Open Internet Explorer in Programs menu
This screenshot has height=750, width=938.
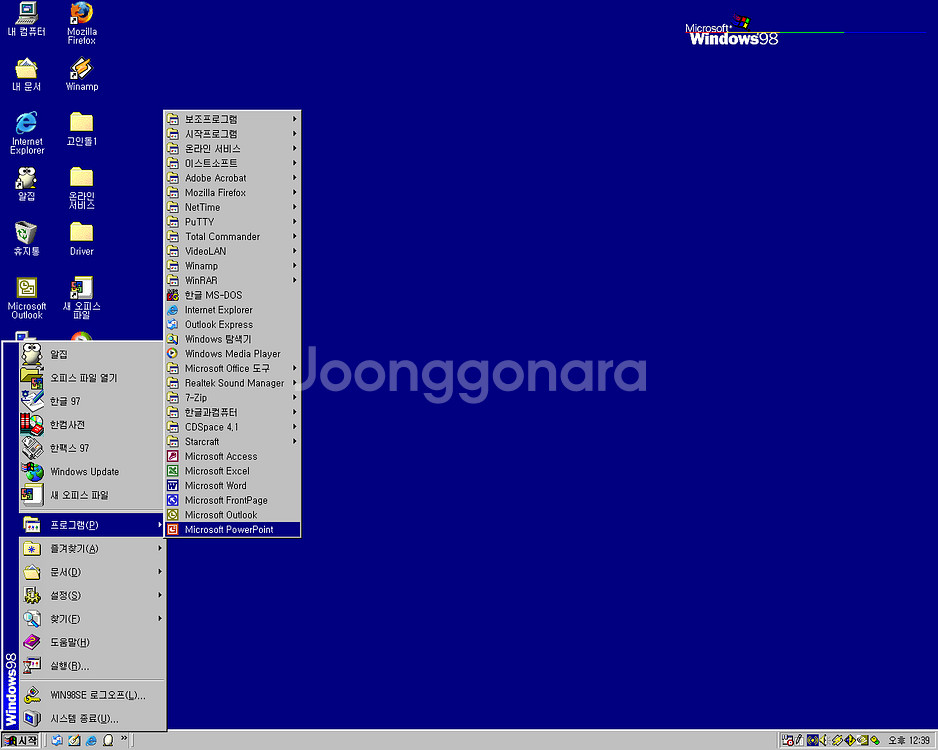(x=233, y=310)
